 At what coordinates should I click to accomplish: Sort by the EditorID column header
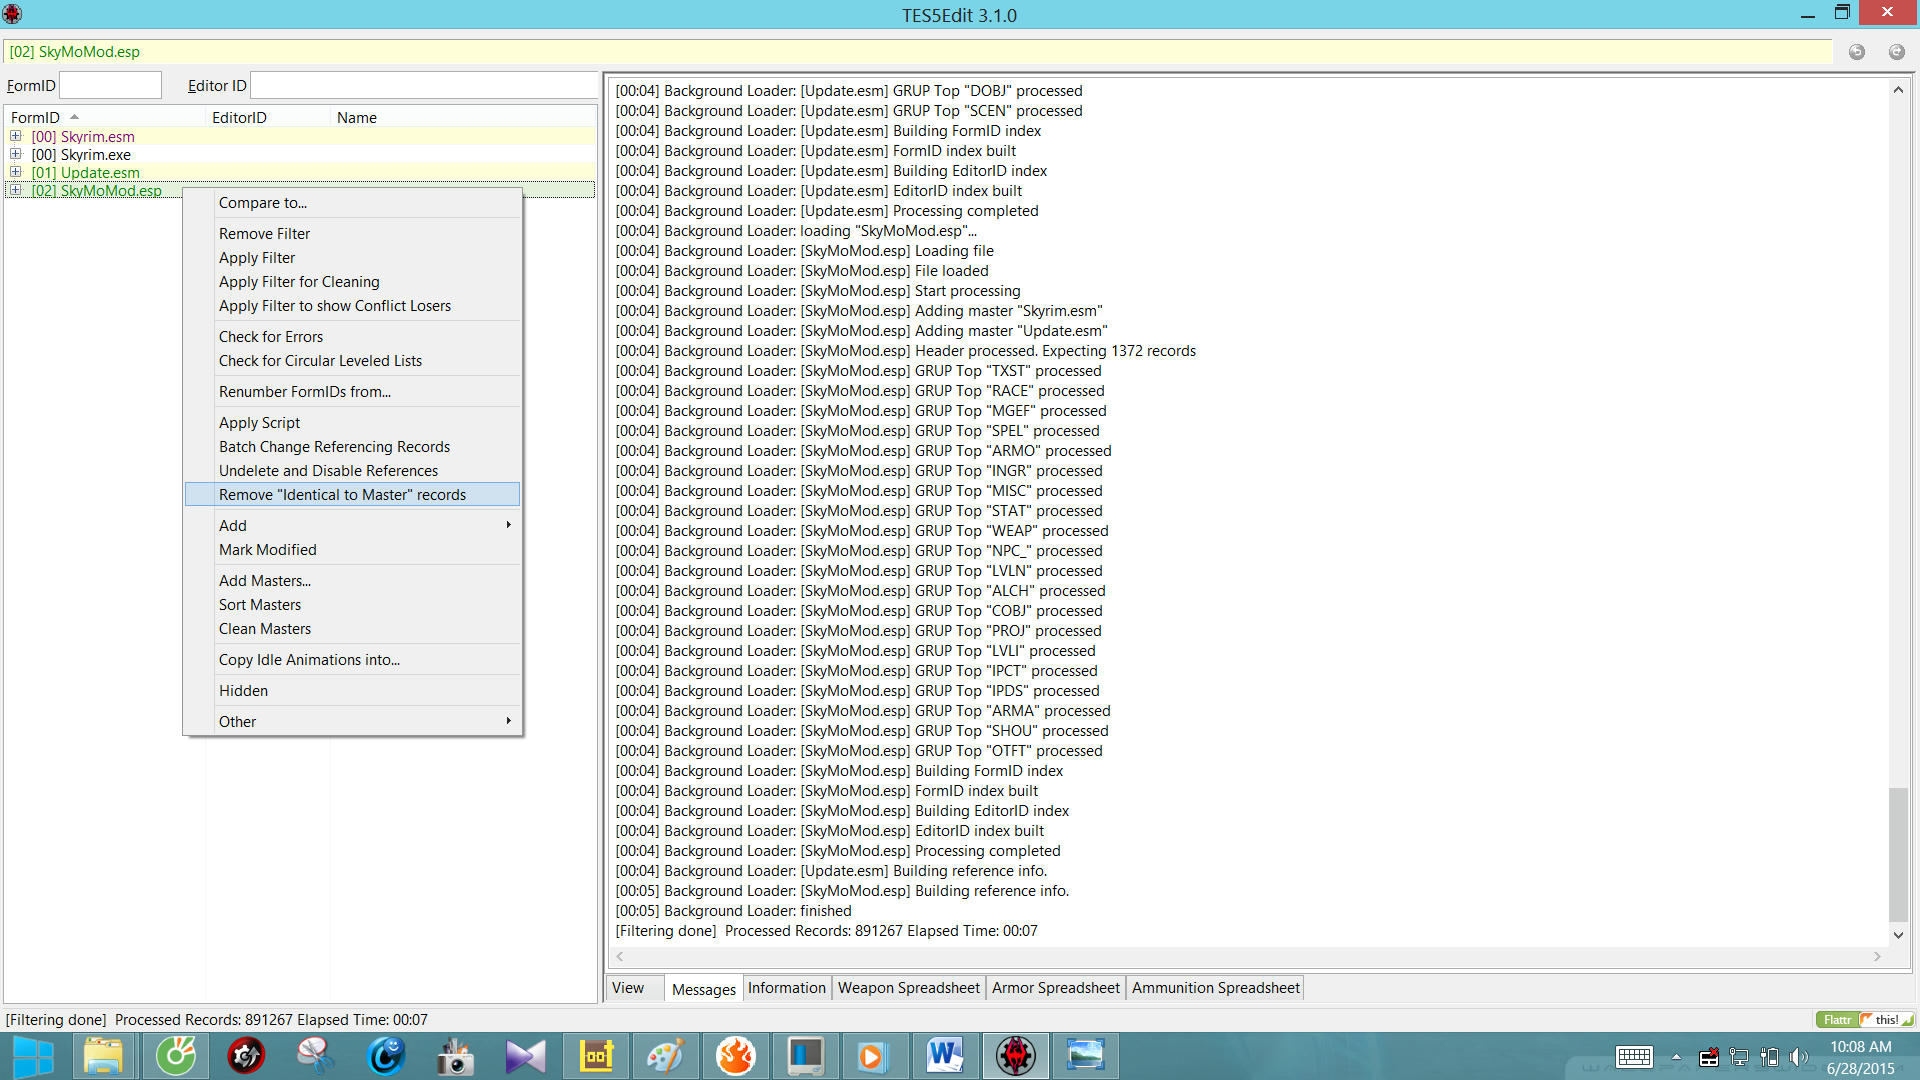268,117
